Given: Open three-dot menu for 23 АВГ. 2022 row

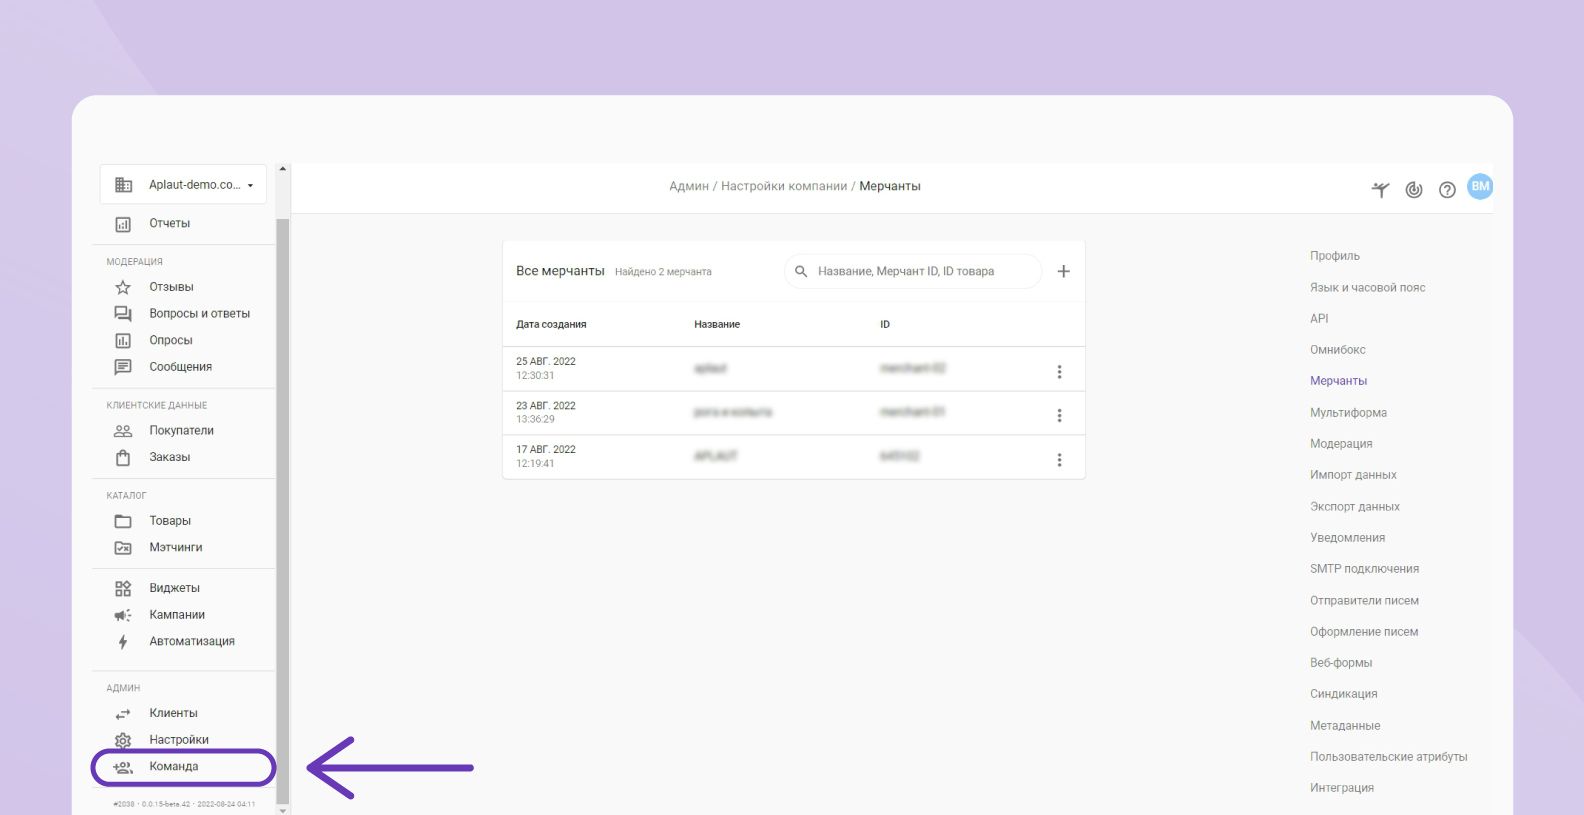Looking at the screenshot, I should [x=1059, y=416].
